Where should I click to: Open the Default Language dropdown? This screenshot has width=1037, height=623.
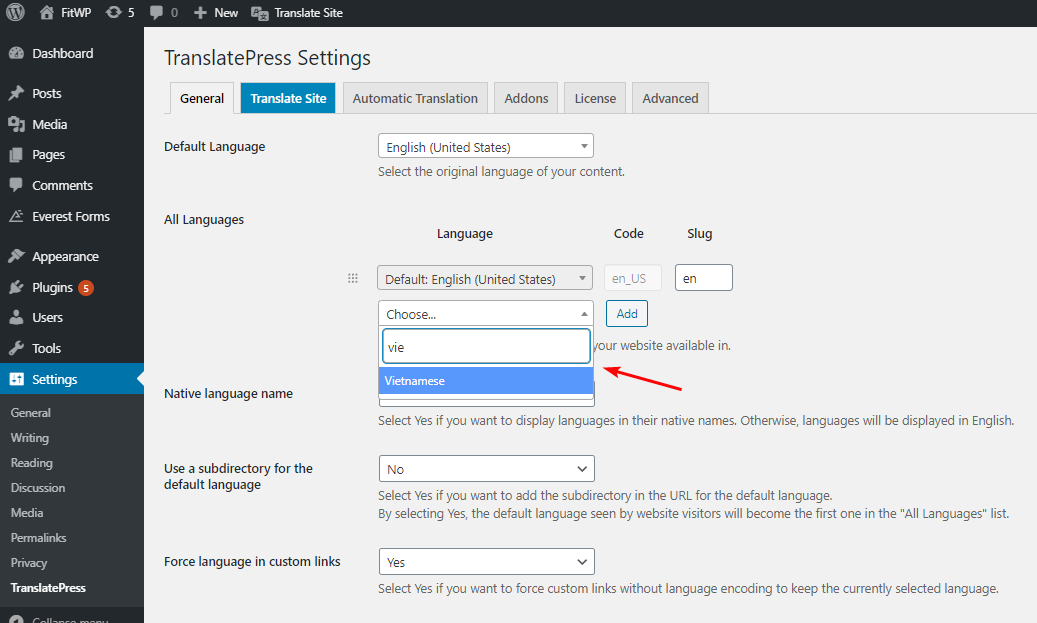[x=485, y=147]
